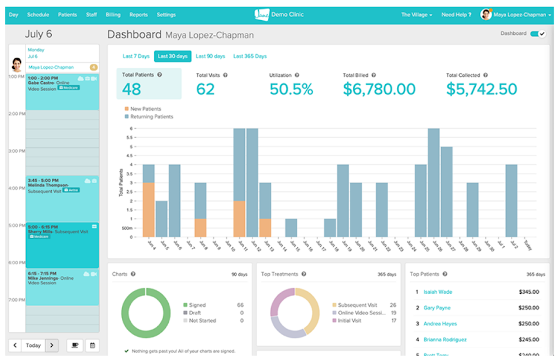The height and width of the screenshot is (364, 560).
Task: Select the Total Collected metric
Action: pyautogui.click(x=481, y=84)
